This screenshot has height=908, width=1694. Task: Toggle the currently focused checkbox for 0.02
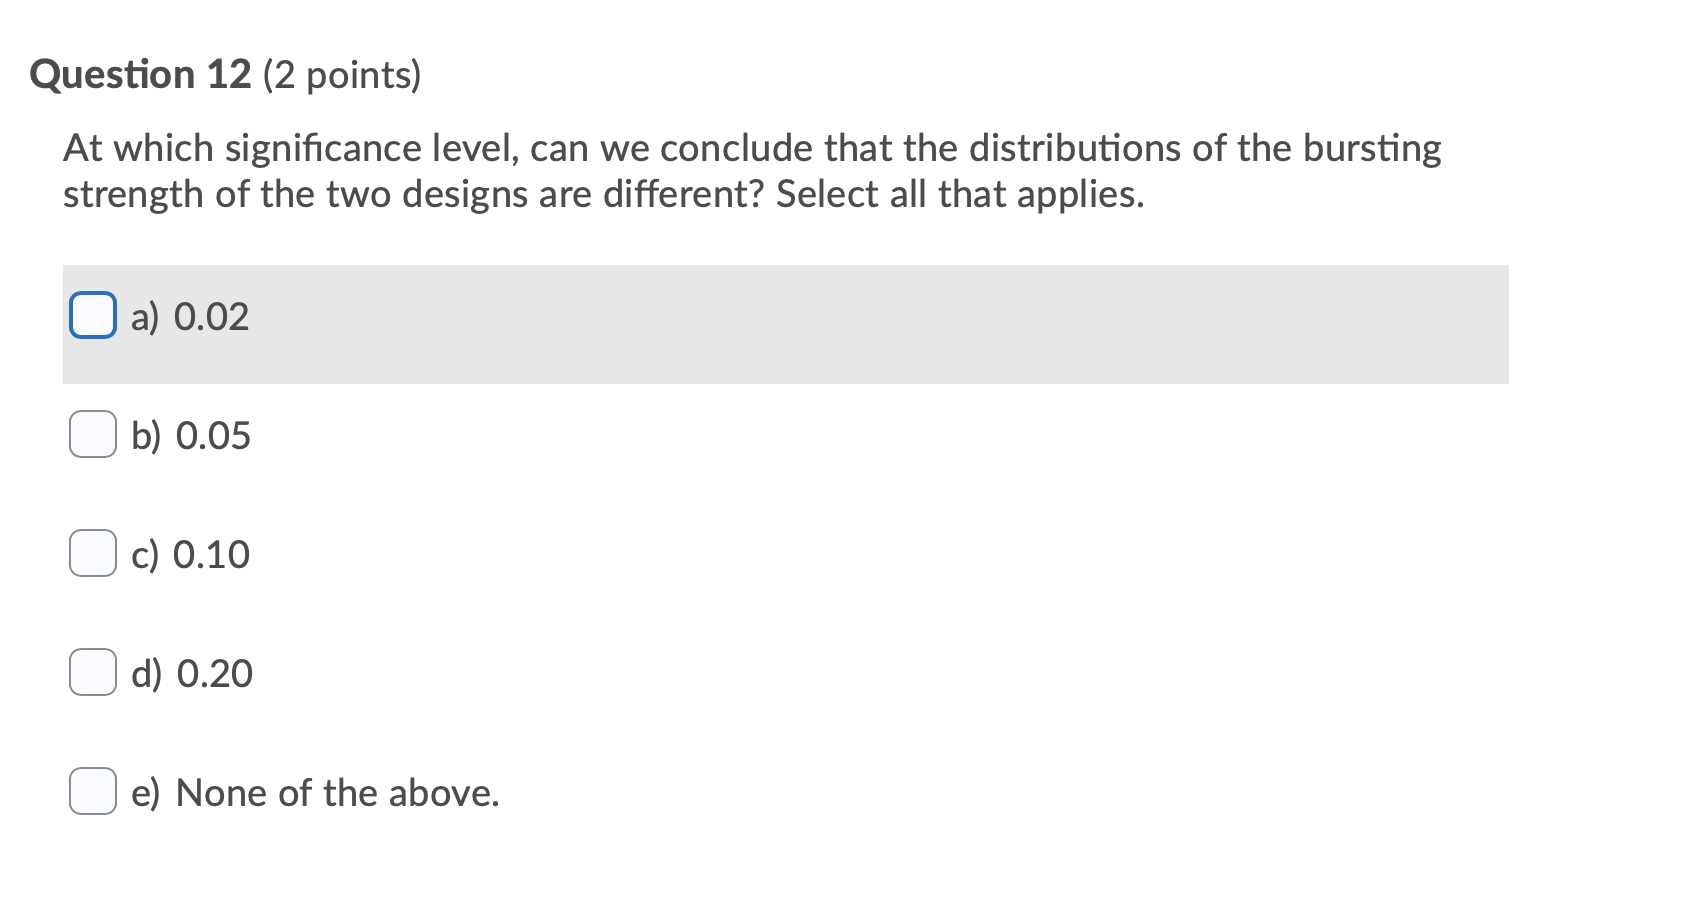[x=92, y=315]
